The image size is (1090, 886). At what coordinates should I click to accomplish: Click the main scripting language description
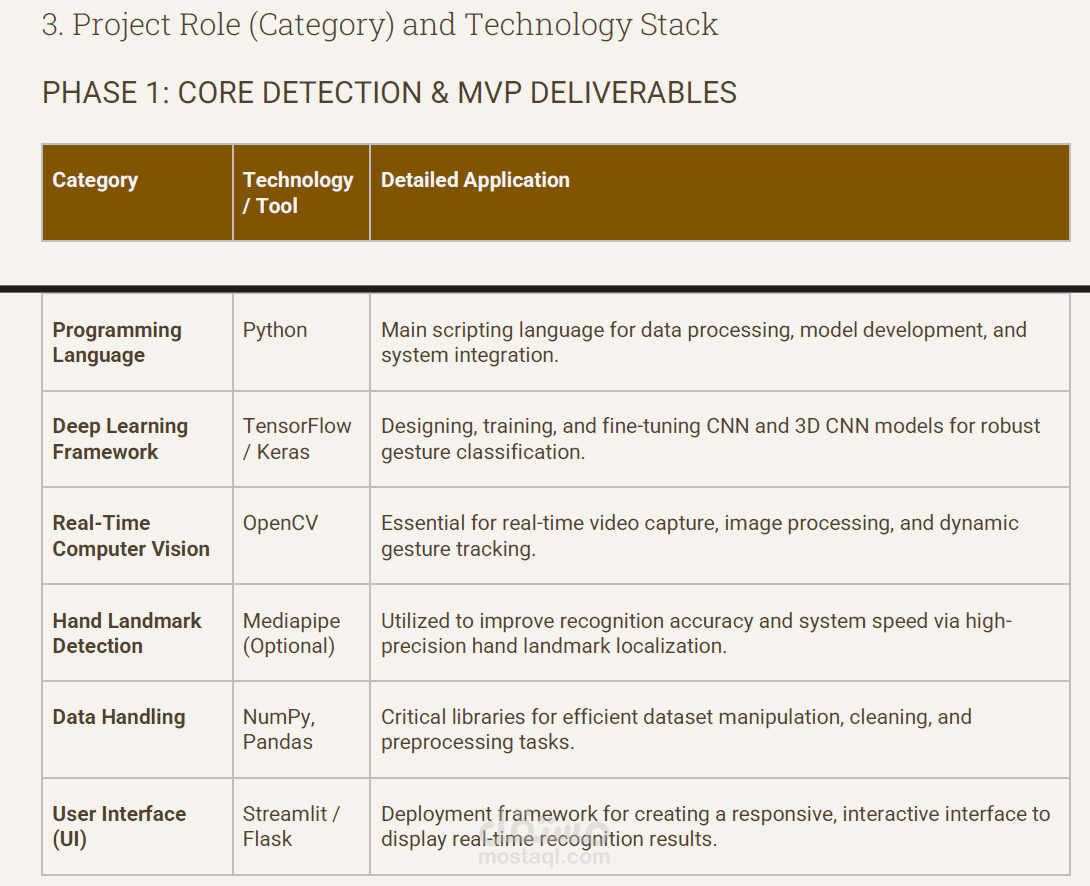point(703,342)
